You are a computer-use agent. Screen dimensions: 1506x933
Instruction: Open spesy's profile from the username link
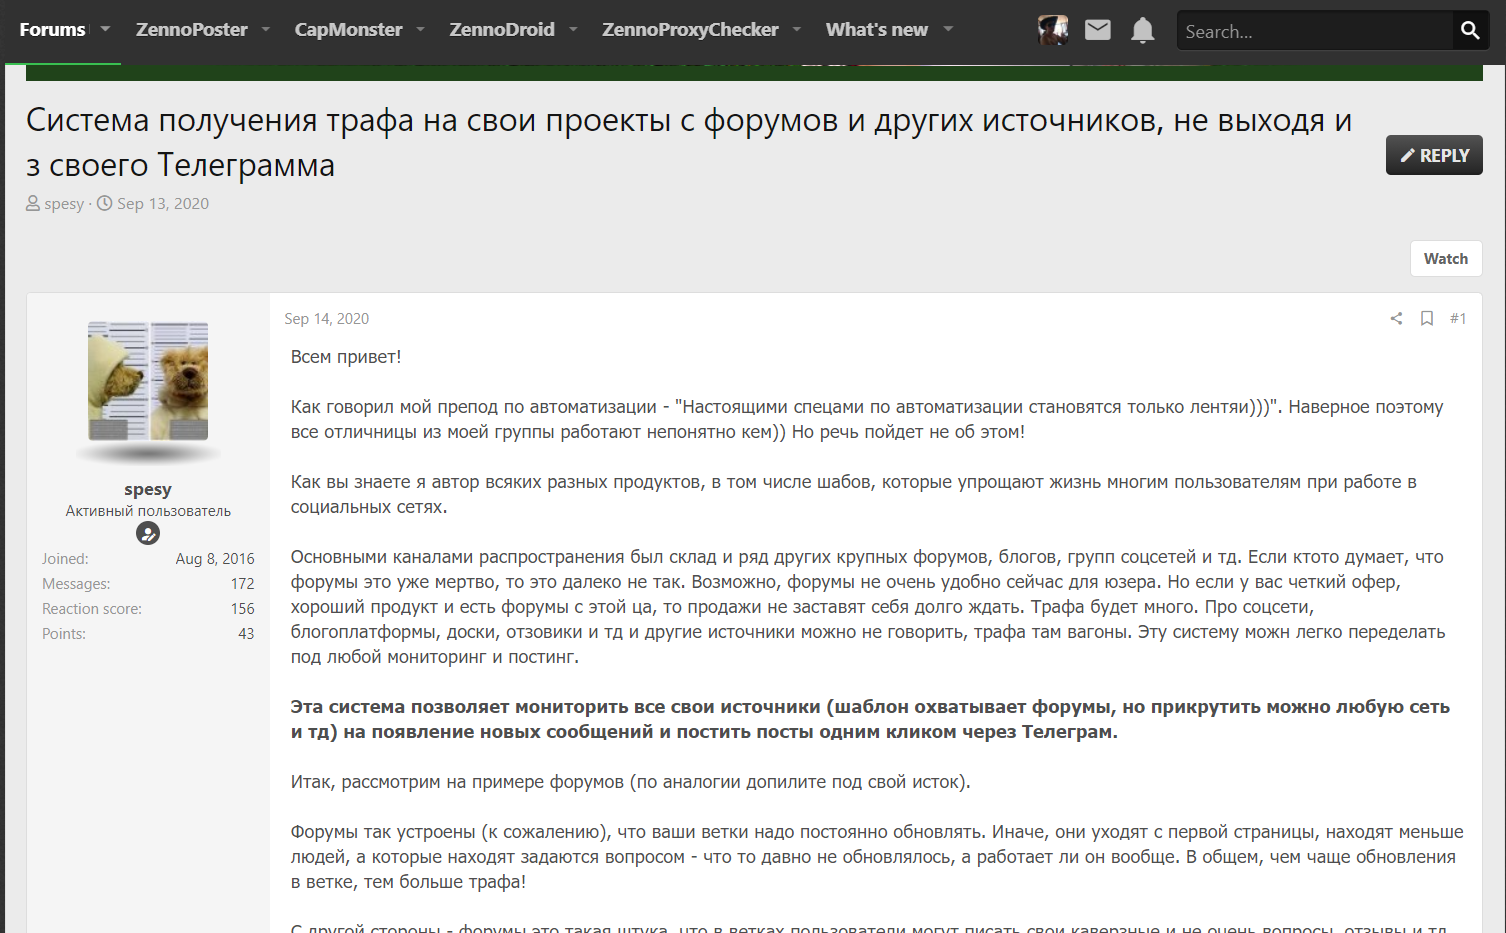148,489
